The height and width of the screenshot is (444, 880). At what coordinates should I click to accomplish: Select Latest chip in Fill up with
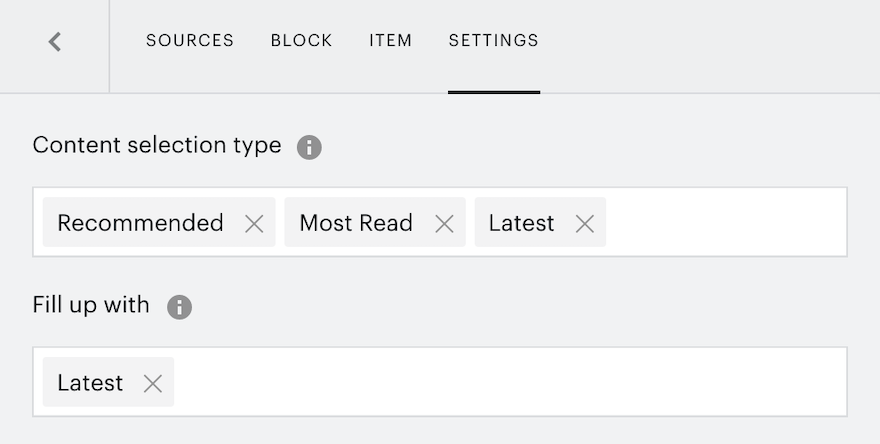pyautogui.click(x=90, y=383)
